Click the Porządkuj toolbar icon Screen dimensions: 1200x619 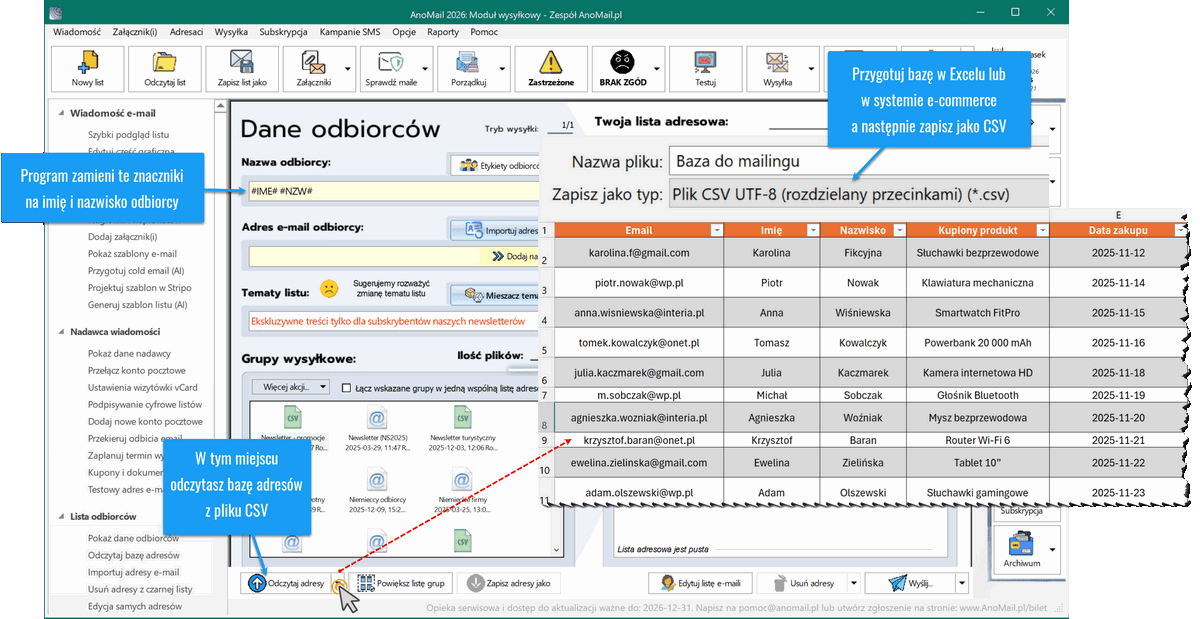(x=467, y=63)
